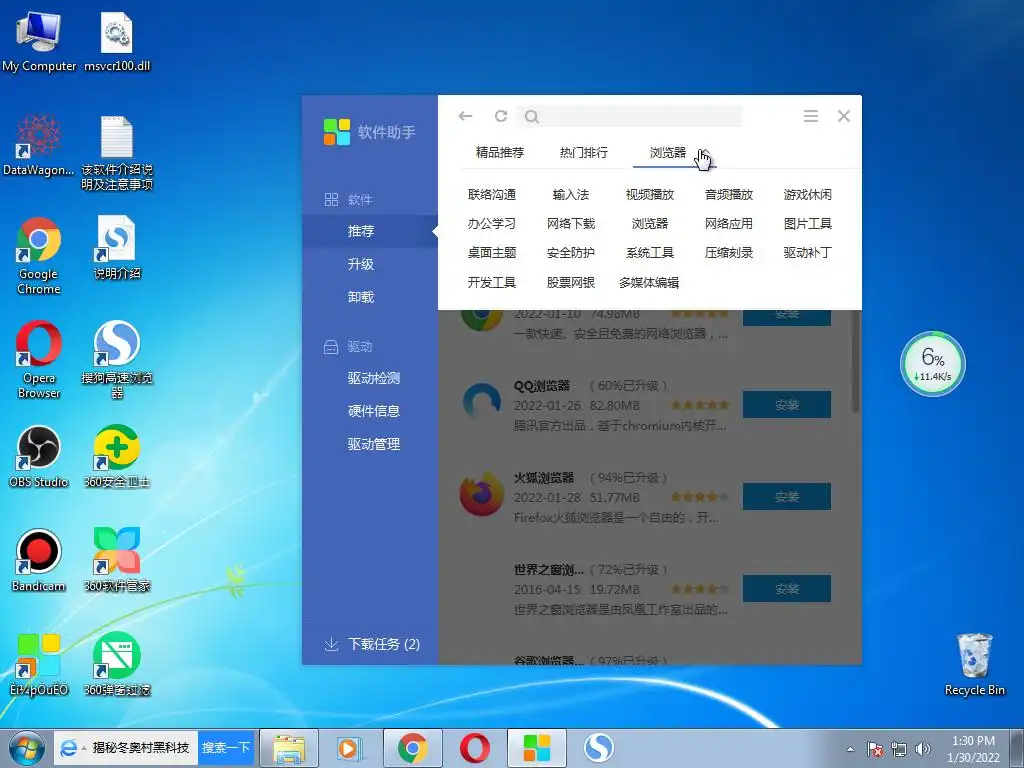Open the hamburger menu in 软件助手
1024x768 pixels.
(810, 116)
